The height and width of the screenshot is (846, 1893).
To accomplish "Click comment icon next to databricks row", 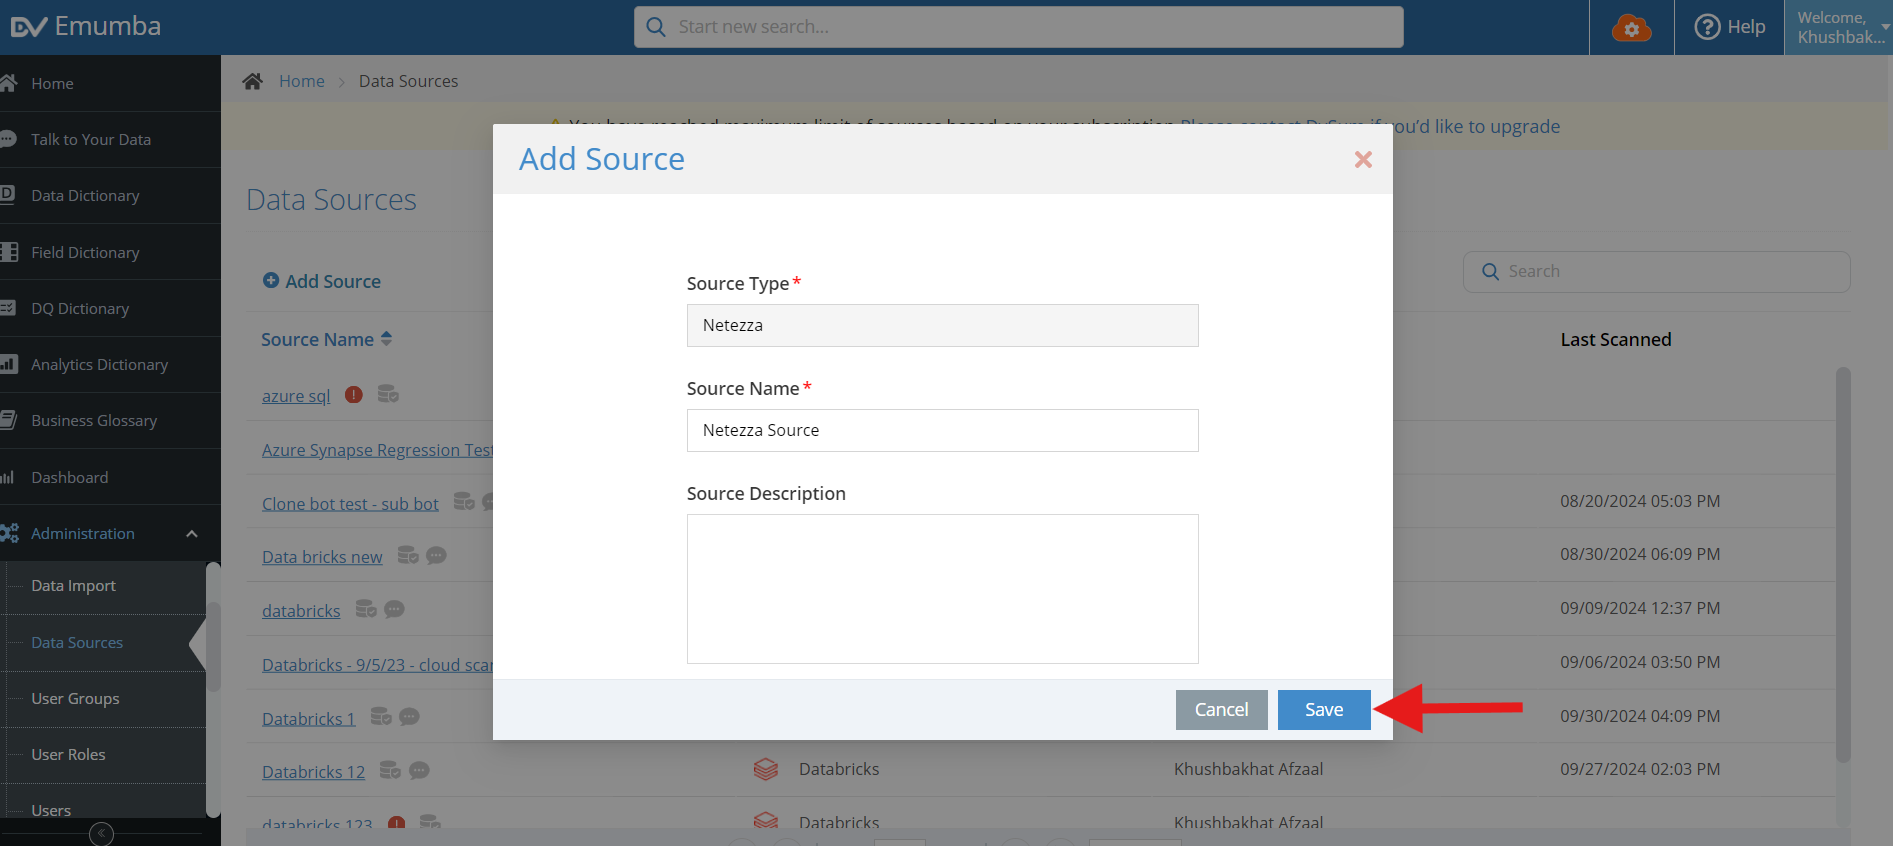I will click(x=394, y=609).
